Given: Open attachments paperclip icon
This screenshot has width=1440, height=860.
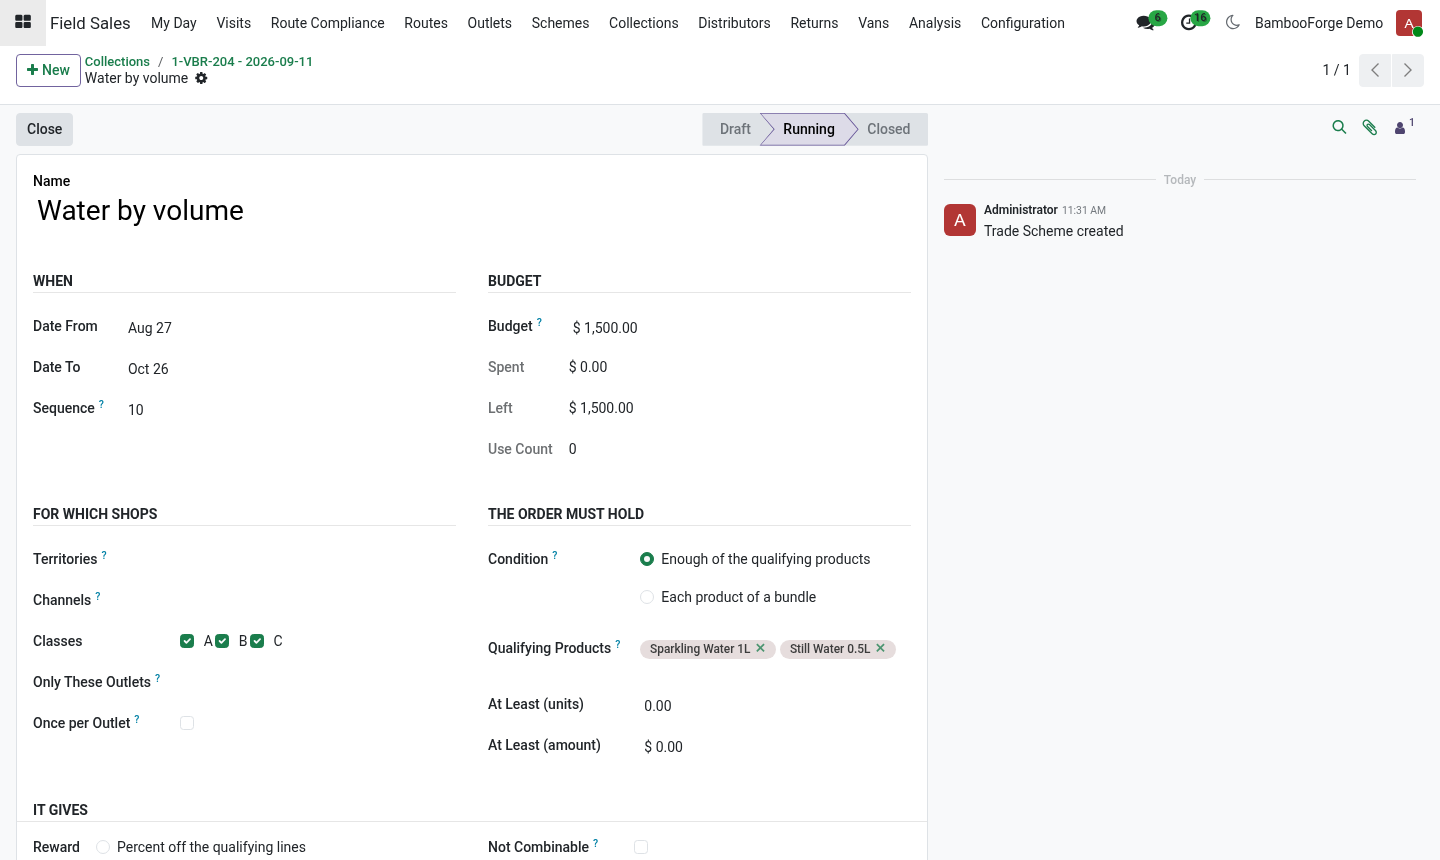Looking at the screenshot, I should [1370, 127].
